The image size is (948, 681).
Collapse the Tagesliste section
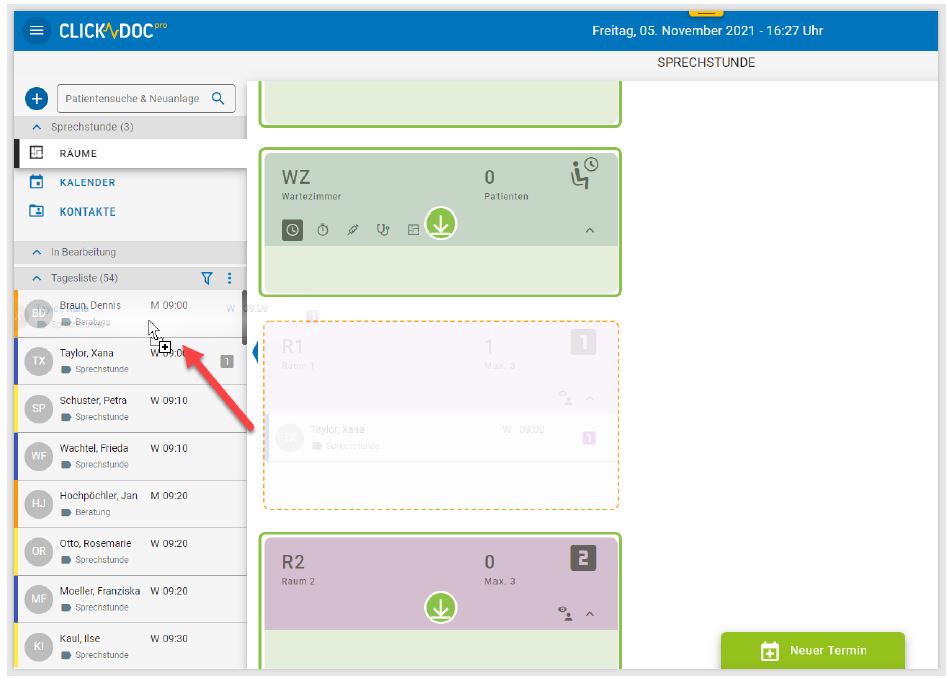[x=37, y=278]
